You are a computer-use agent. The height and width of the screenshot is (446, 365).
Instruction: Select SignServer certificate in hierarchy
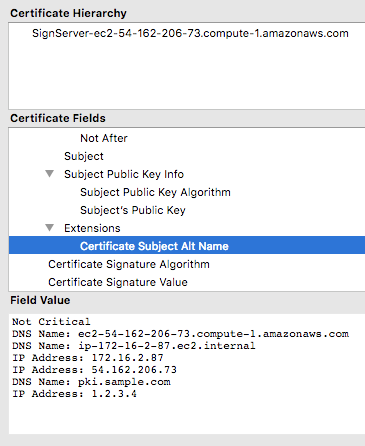[x=190, y=33]
